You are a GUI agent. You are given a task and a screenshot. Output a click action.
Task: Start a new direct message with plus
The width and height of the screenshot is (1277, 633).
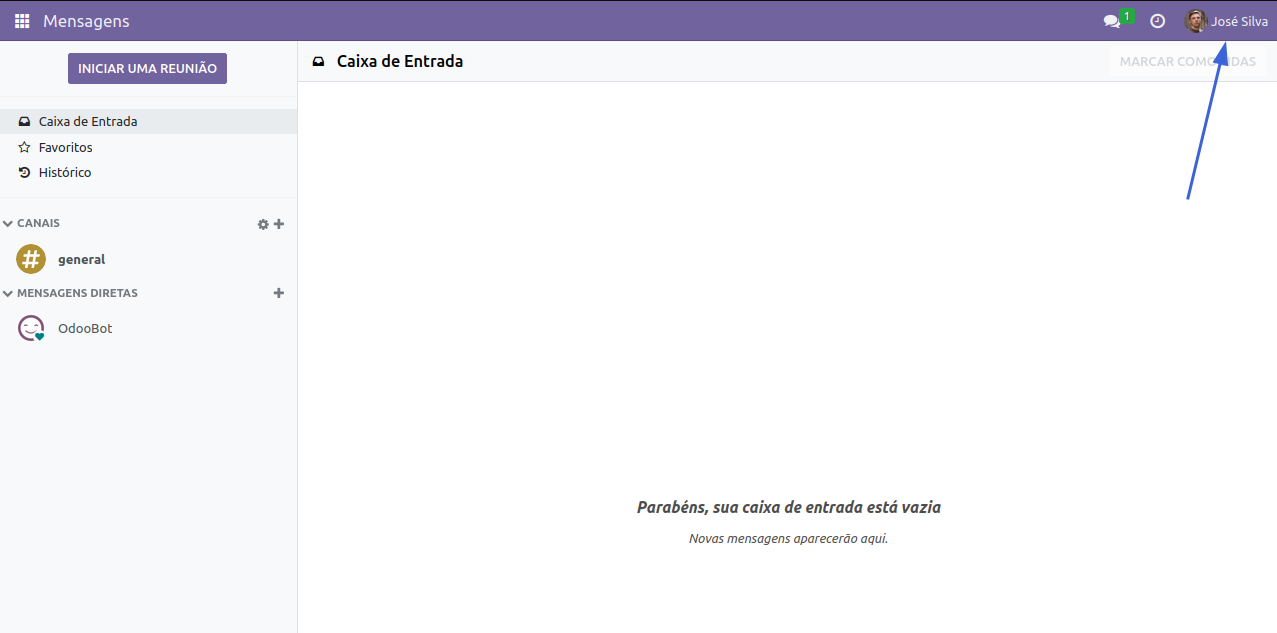pyautogui.click(x=279, y=293)
